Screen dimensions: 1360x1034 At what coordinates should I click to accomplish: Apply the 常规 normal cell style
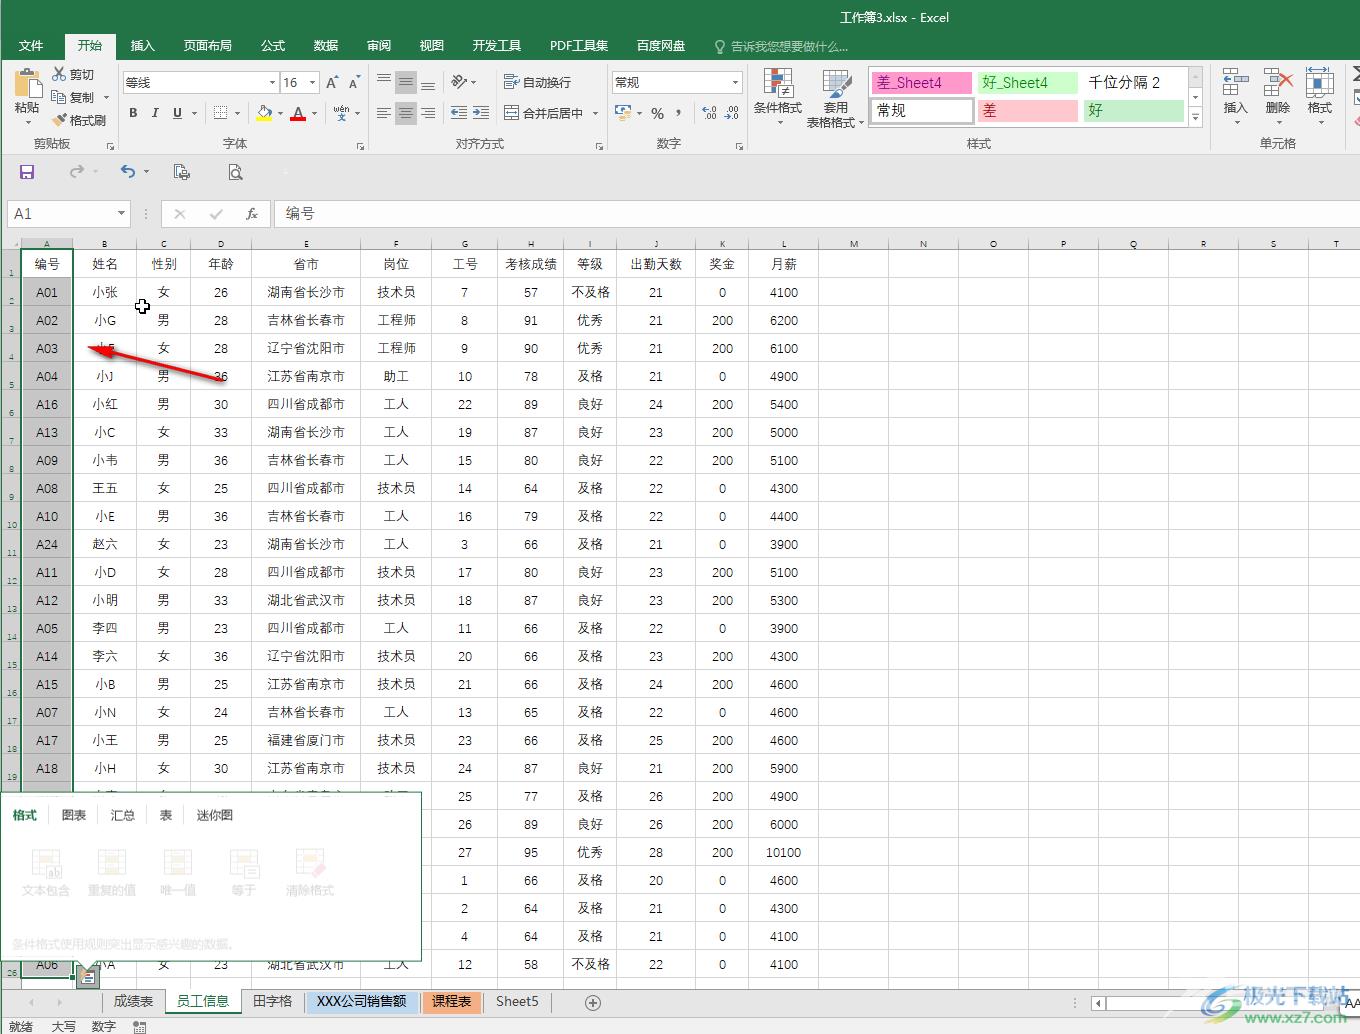coord(921,111)
